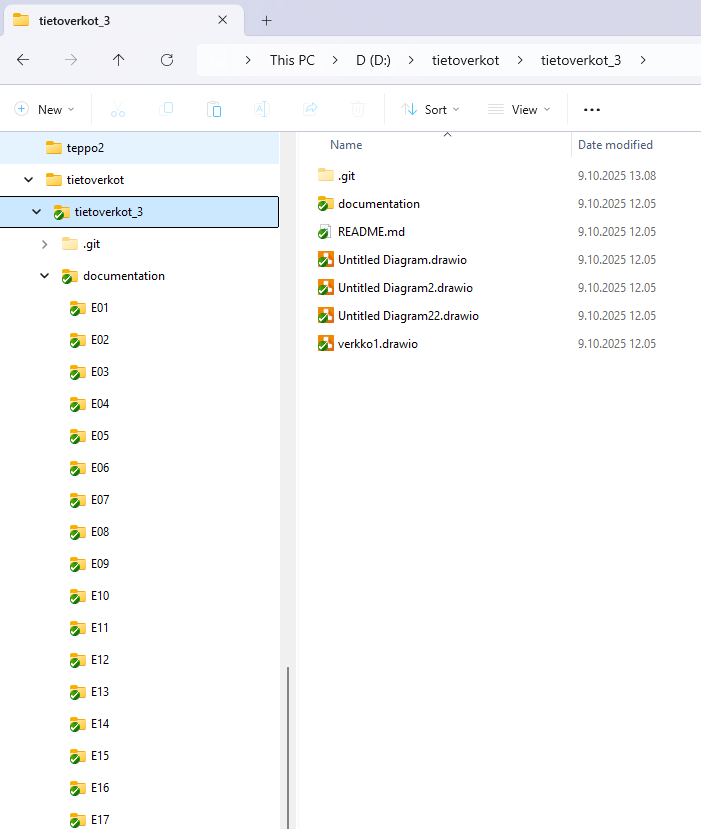Click the Copy icon in toolbar
This screenshot has height=829, width=701.
coord(167,109)
